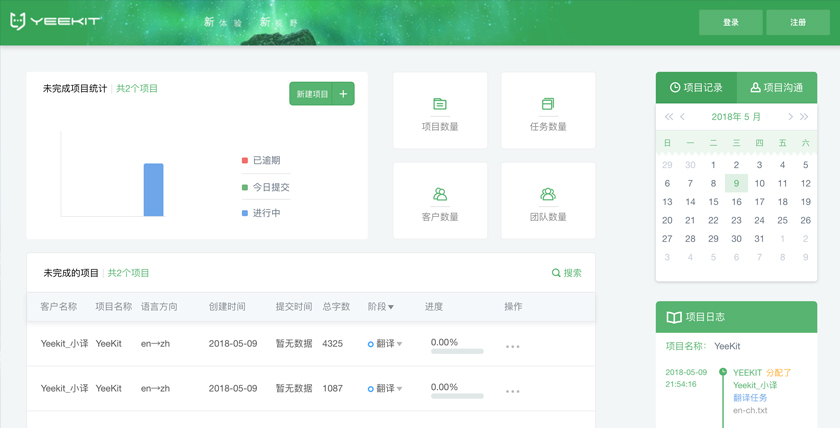Image resolution: width=840 pixels, height=428 pixels.
Task: Expand the 阶段 column header dropdown
Action: (x=391, y=307)
